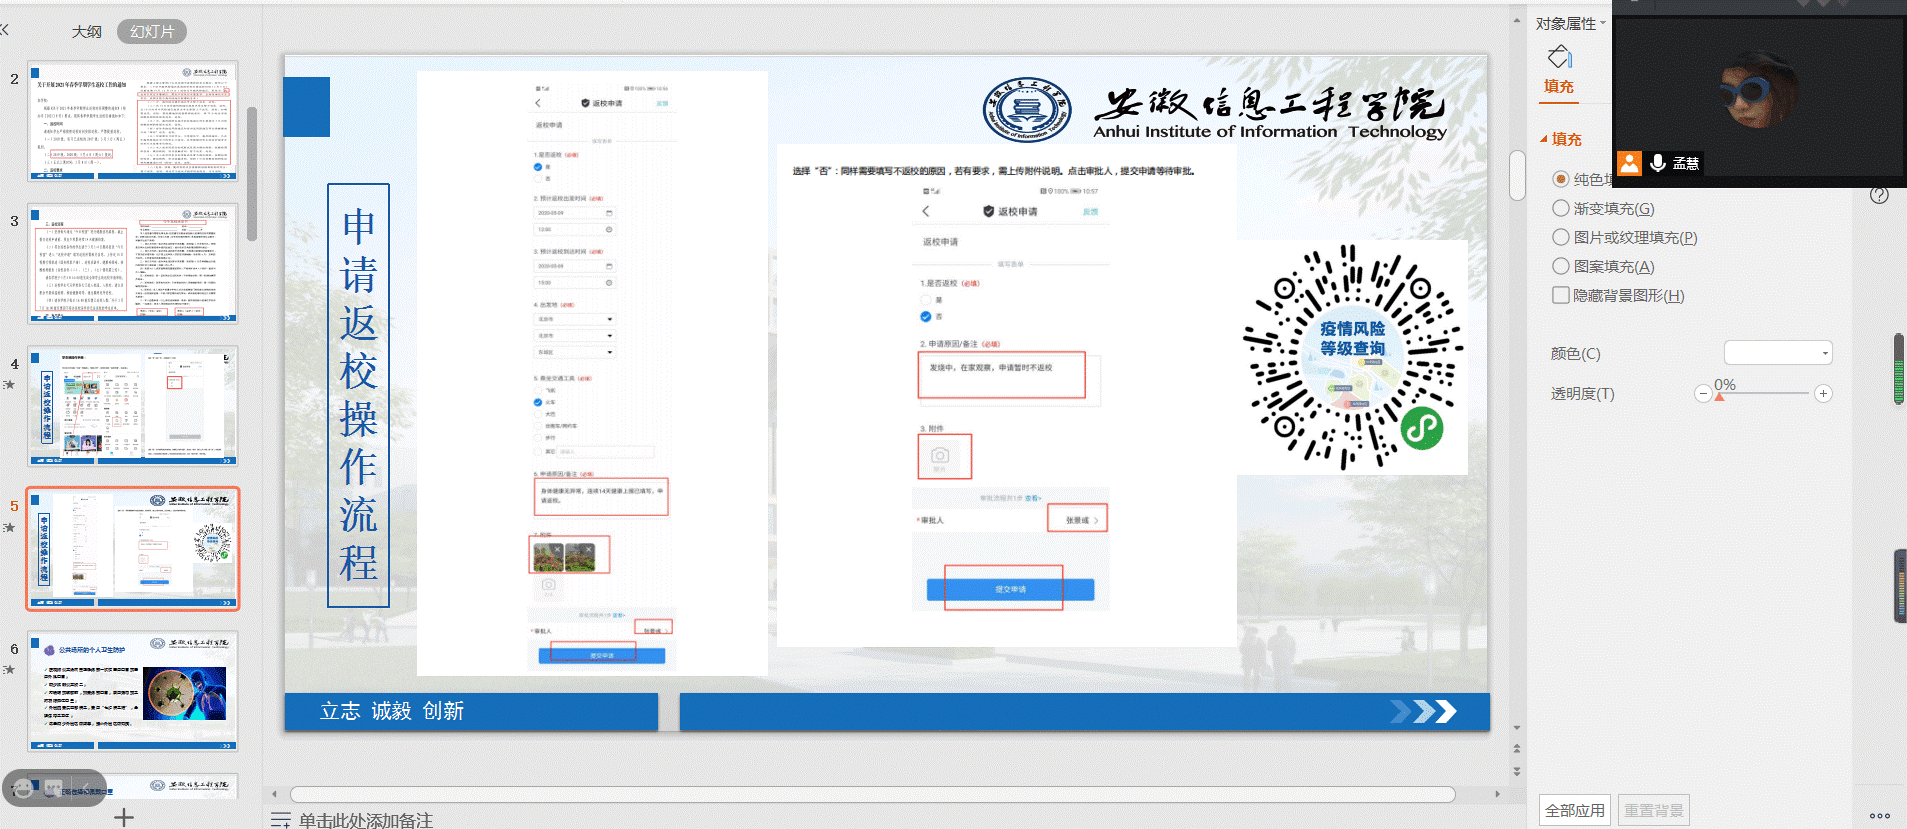Select 渐变填充 gradient fill option
Screen dimensions: 1907x829
(1560, 208)
